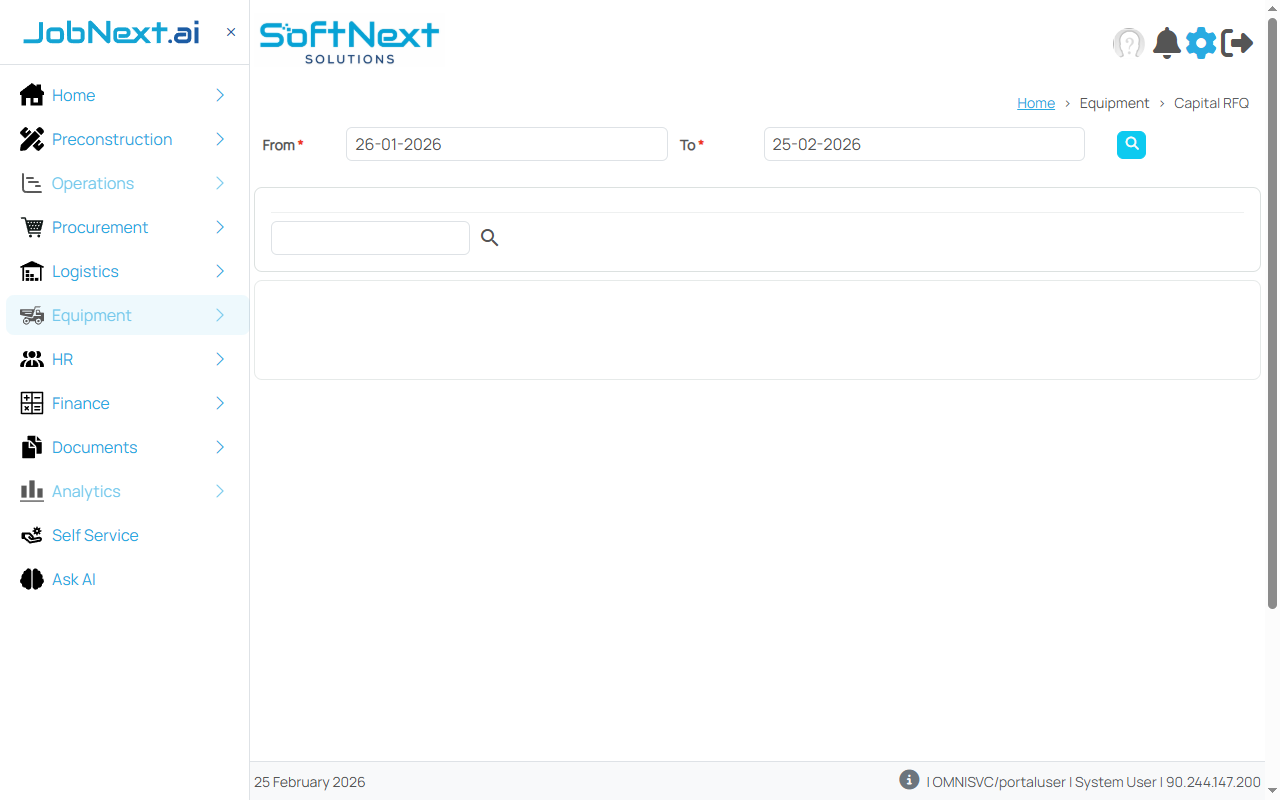Expand the Procurement menu chevron

220,227
